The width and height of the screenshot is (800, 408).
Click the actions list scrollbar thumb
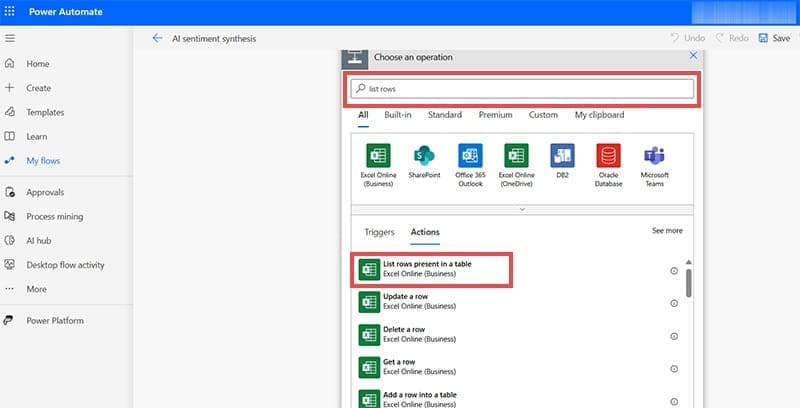[689, 283]
